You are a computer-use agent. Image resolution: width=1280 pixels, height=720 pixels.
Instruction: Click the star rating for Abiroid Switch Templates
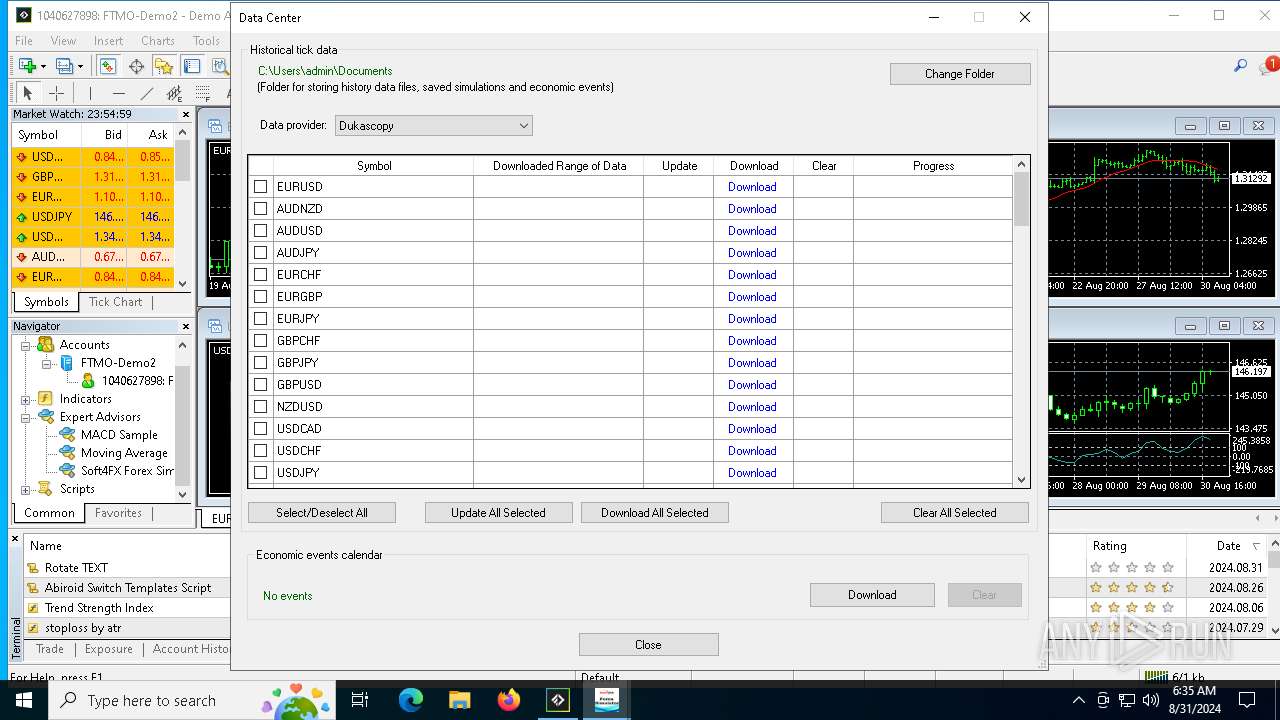(x=1132, y=588)
